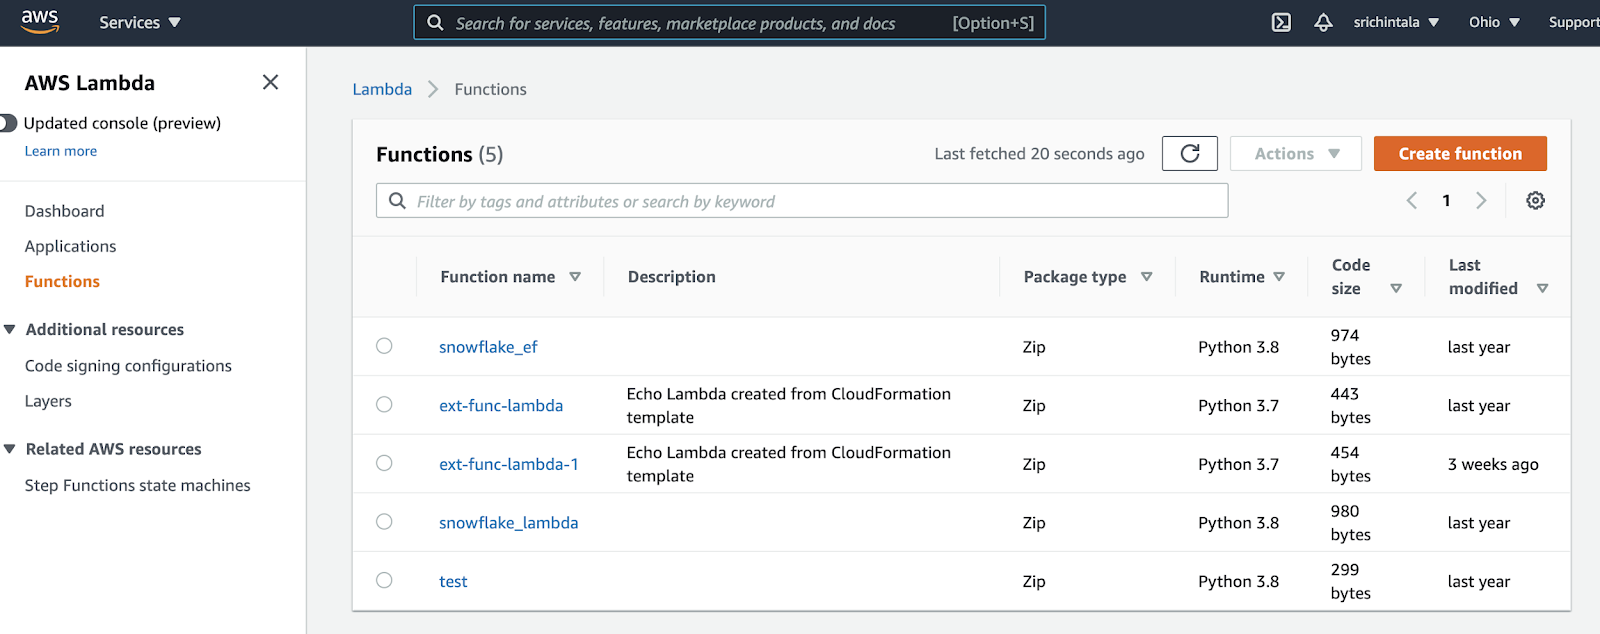Sort by Function name column arrow
This screenshot has width=1600, height=634.
[575, 277]
